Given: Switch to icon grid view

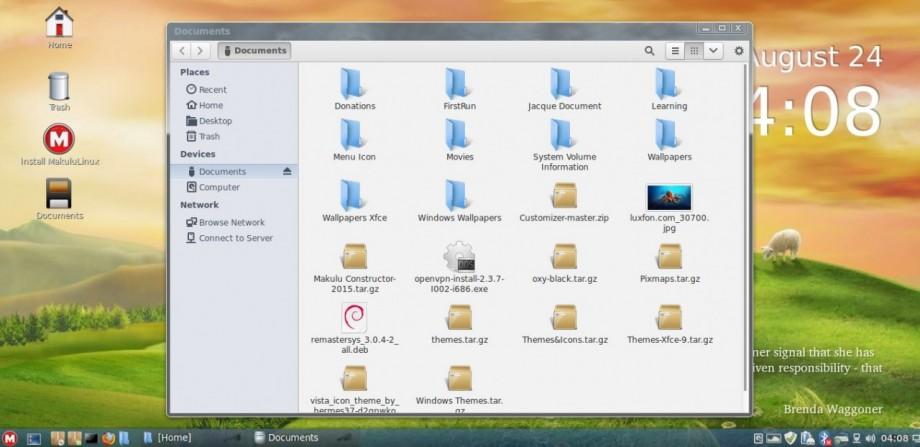Looking at the screenshot, I should 694,51.
